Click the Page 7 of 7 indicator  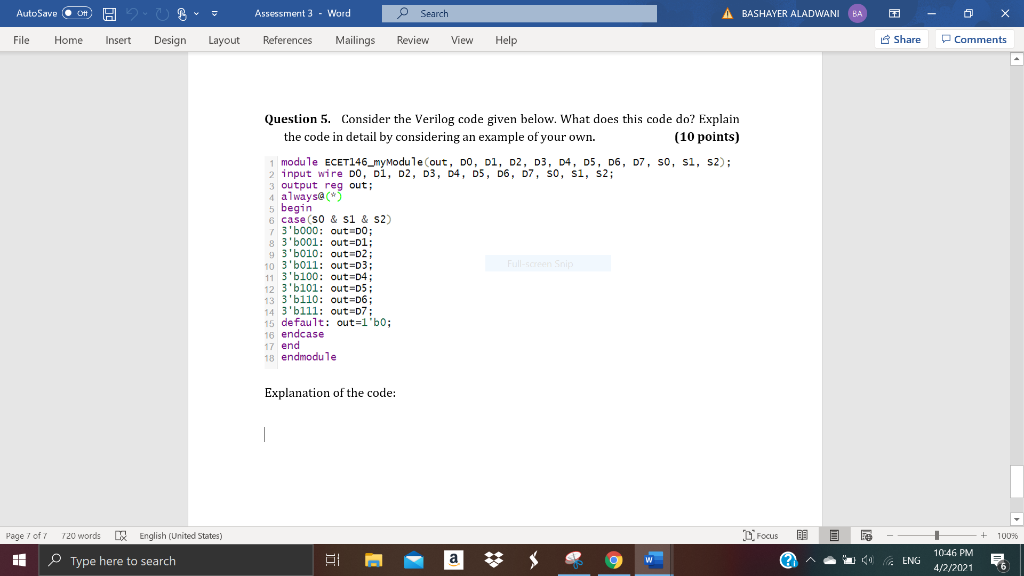point(26,536)
